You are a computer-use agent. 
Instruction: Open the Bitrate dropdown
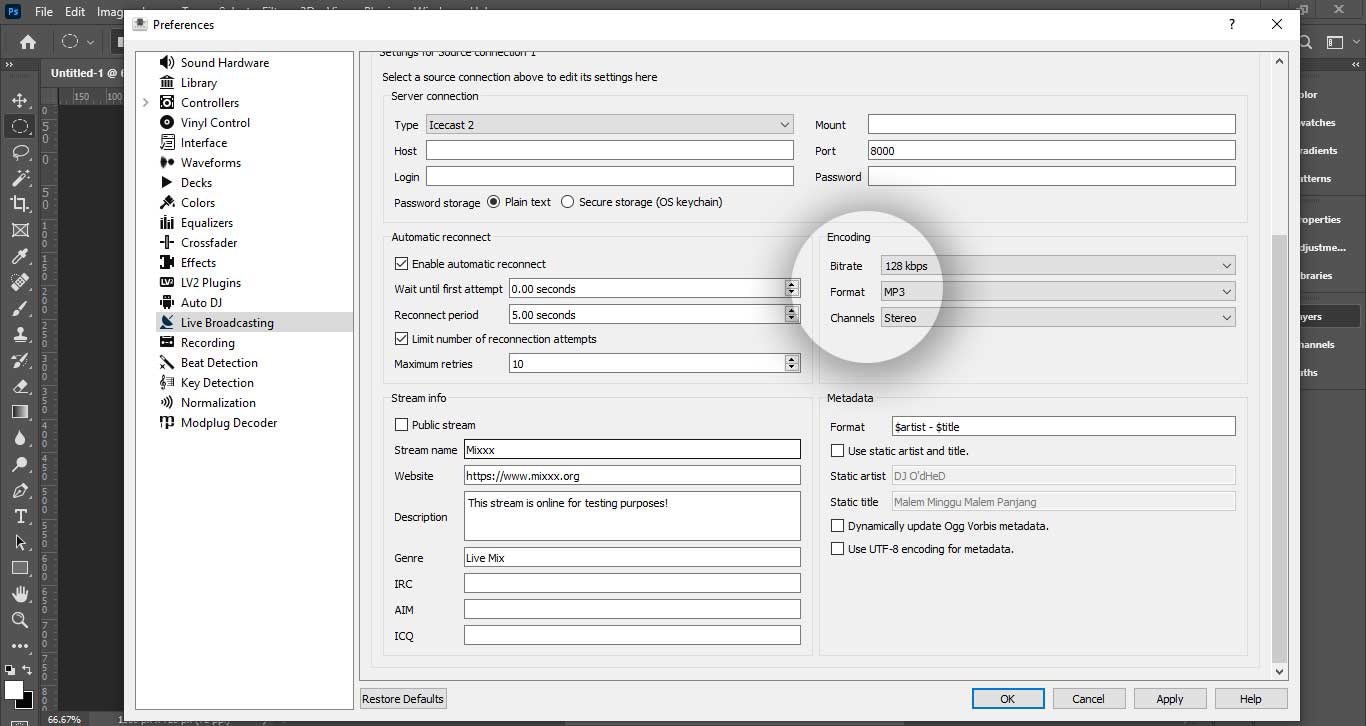point(1058,266)
